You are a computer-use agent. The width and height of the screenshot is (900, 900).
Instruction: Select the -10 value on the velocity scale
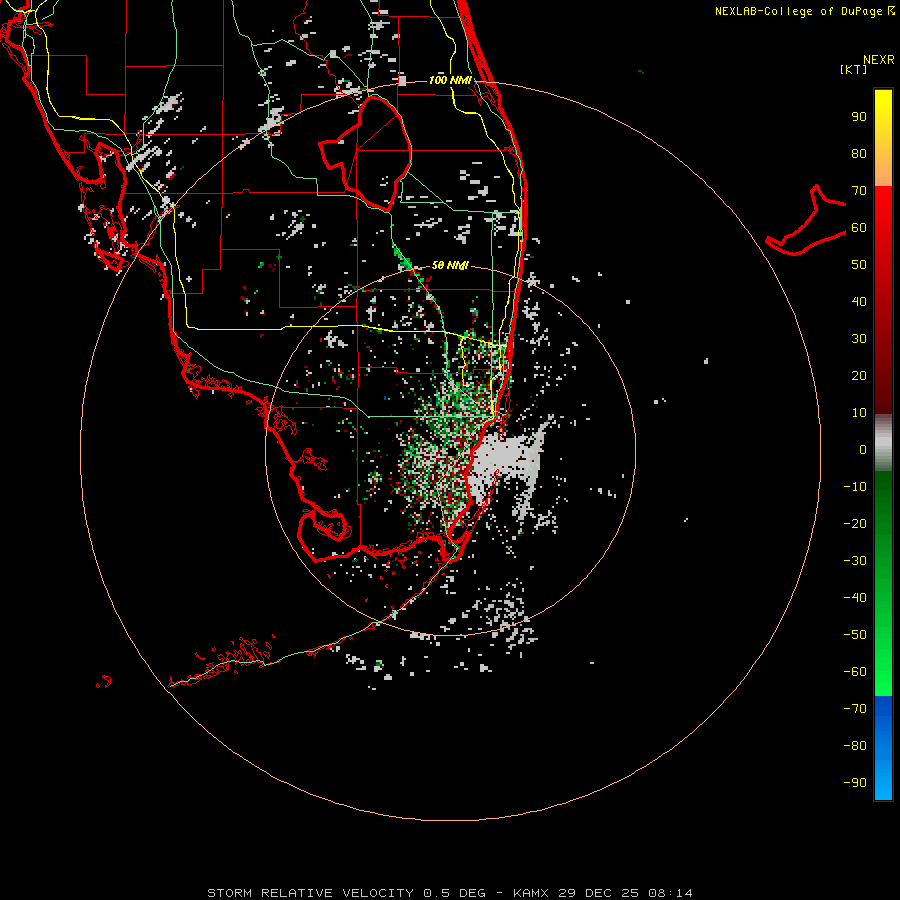pos(855,487)
